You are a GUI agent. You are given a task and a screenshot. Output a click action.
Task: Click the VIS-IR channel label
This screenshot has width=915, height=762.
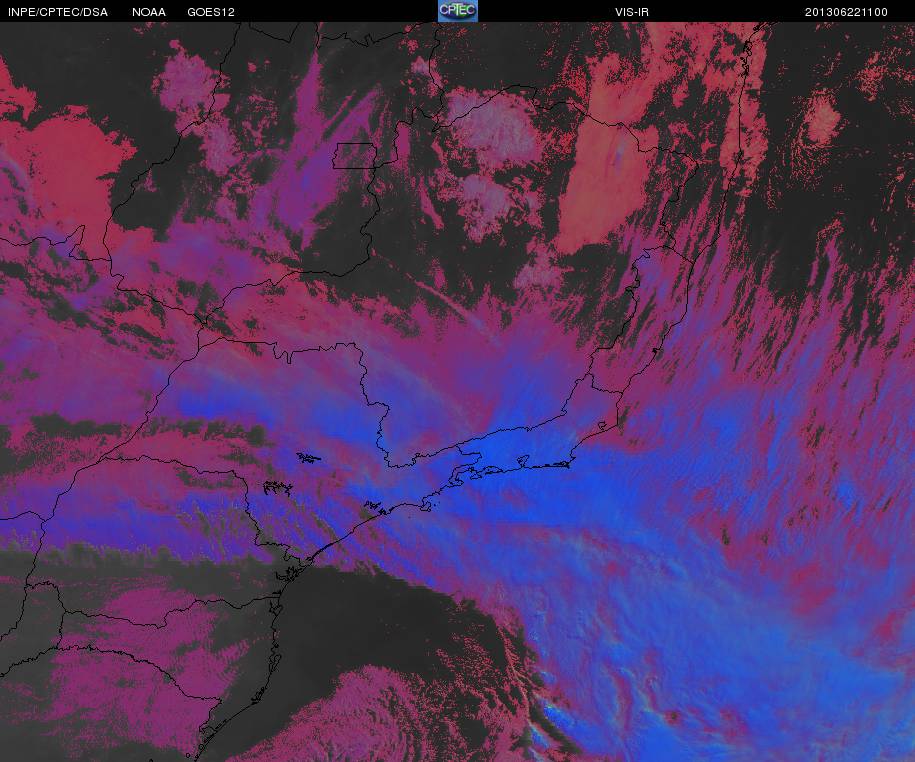[x=631, y=12]
